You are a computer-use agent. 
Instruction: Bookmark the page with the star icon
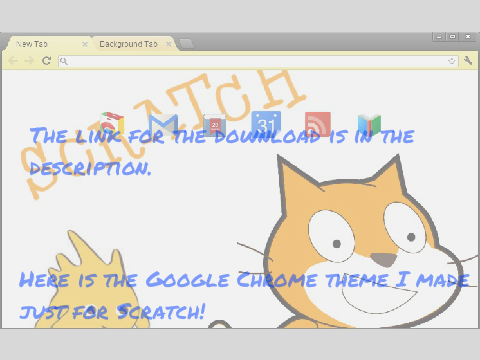tap(451, 61)
